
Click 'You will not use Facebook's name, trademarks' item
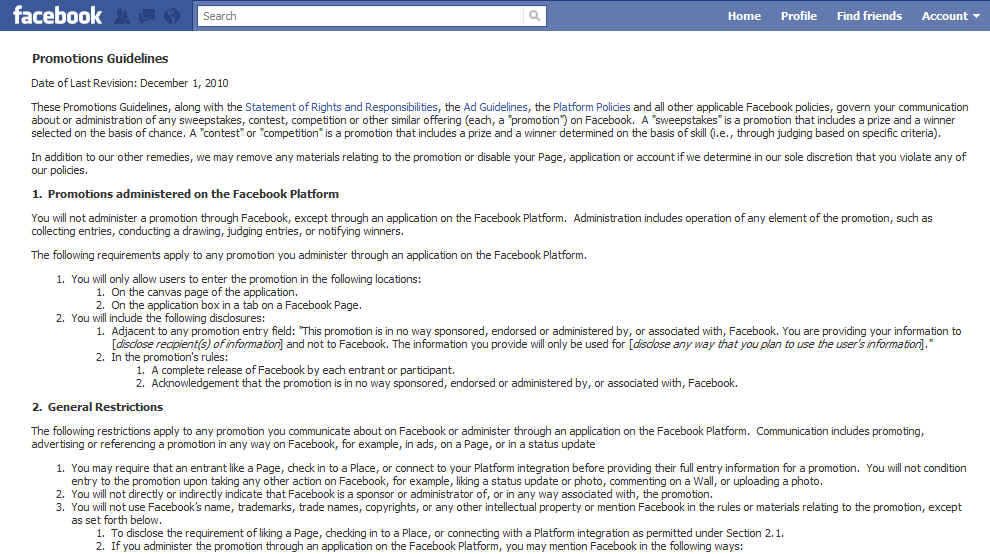[516, 514]
